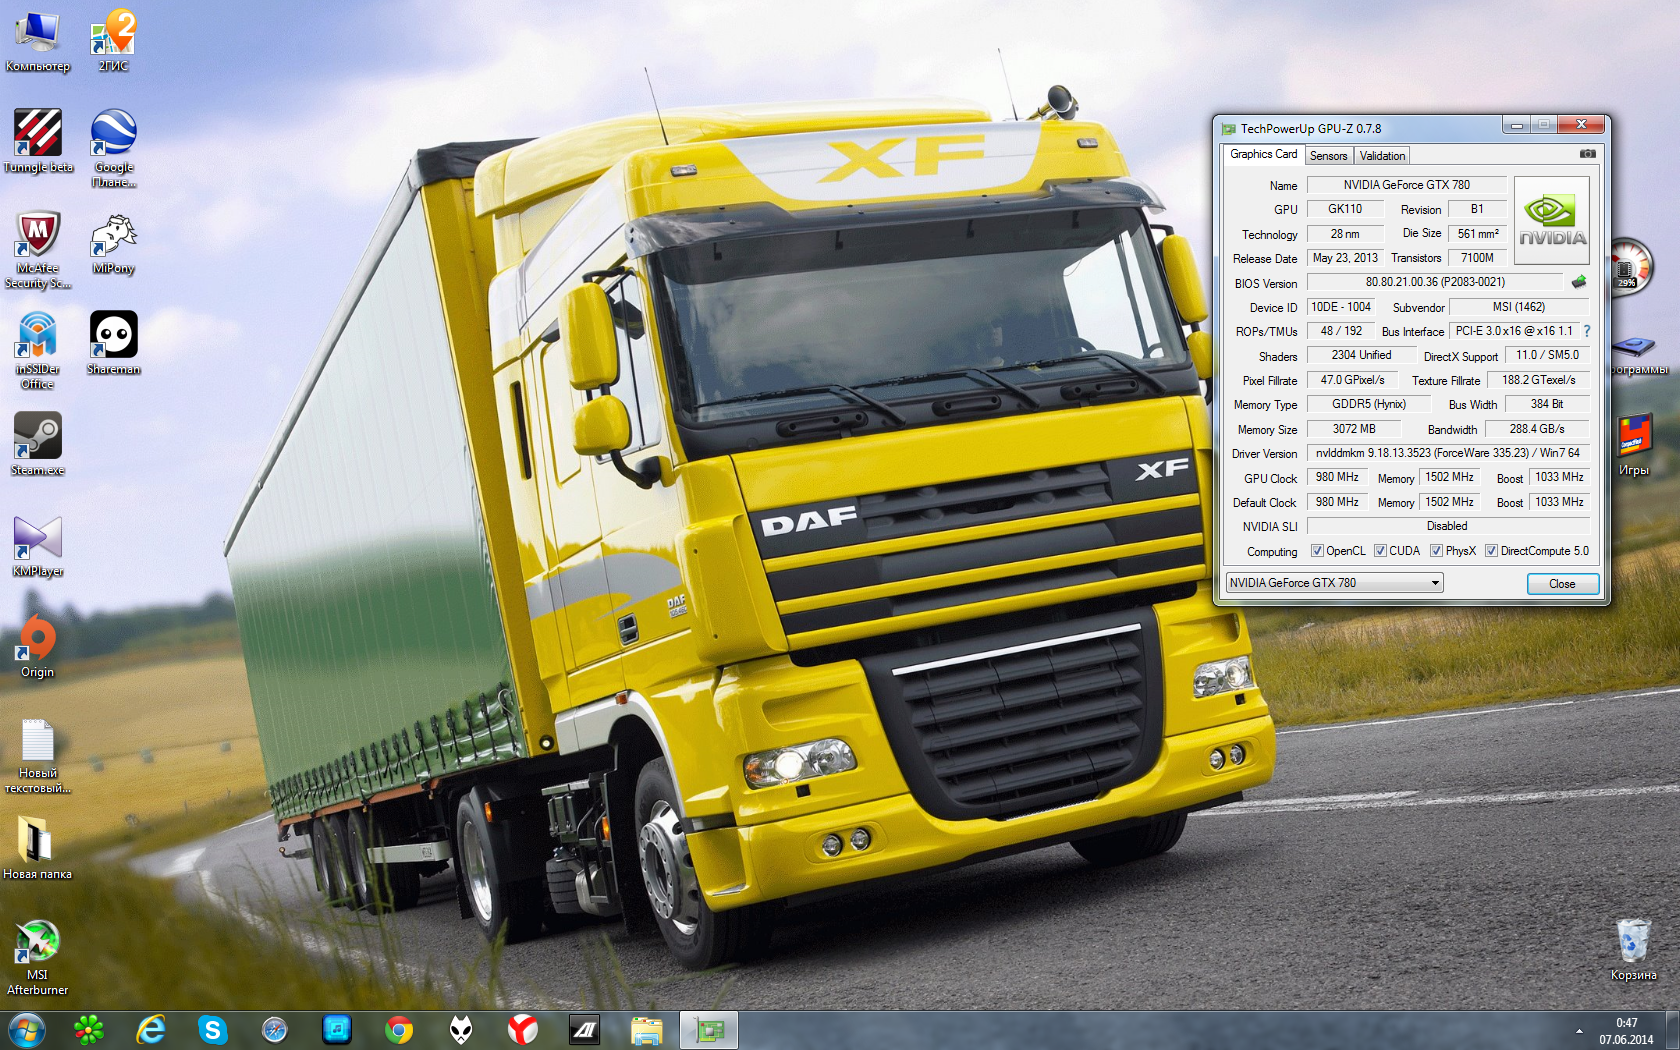Click the Bus Interface question mark

point(1587,331)
